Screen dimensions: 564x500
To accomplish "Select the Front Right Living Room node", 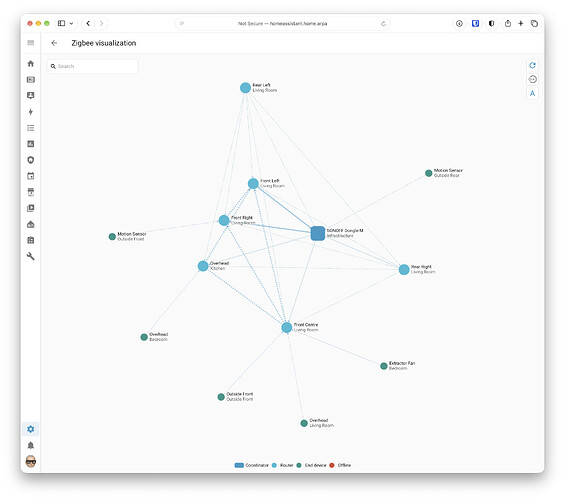I will click(x=224, y=221).
